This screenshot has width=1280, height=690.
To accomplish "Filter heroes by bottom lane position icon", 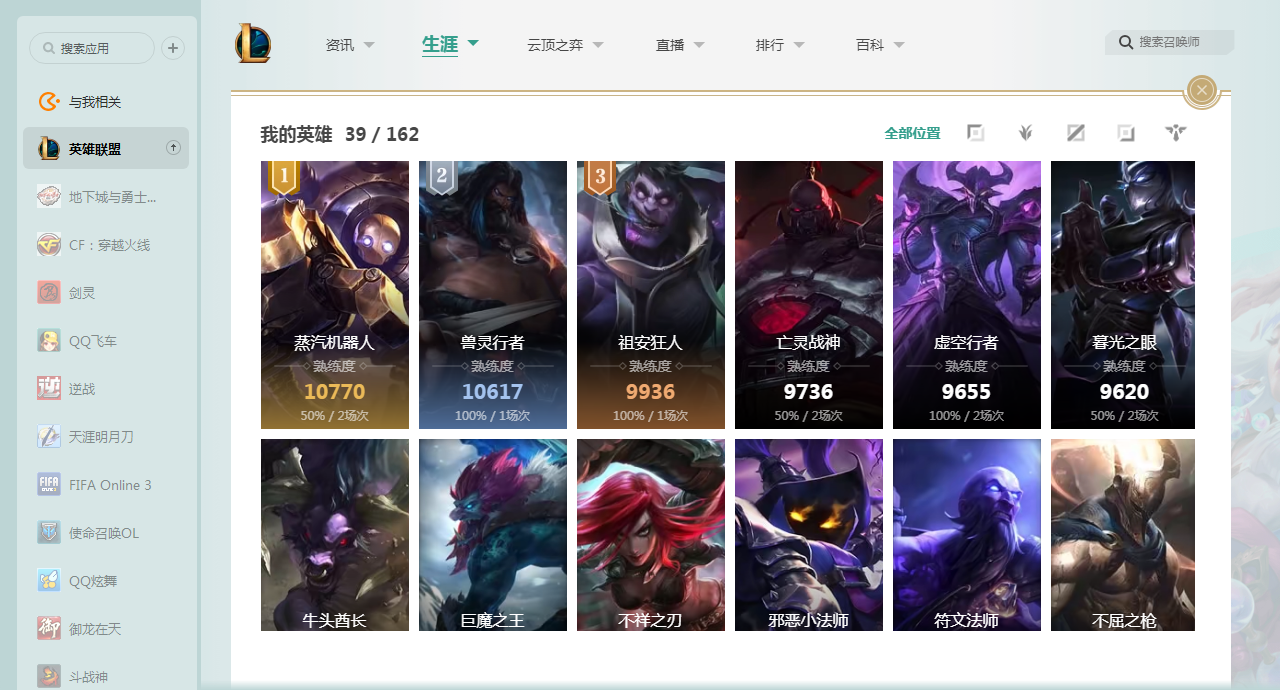I will (1126, 133).
